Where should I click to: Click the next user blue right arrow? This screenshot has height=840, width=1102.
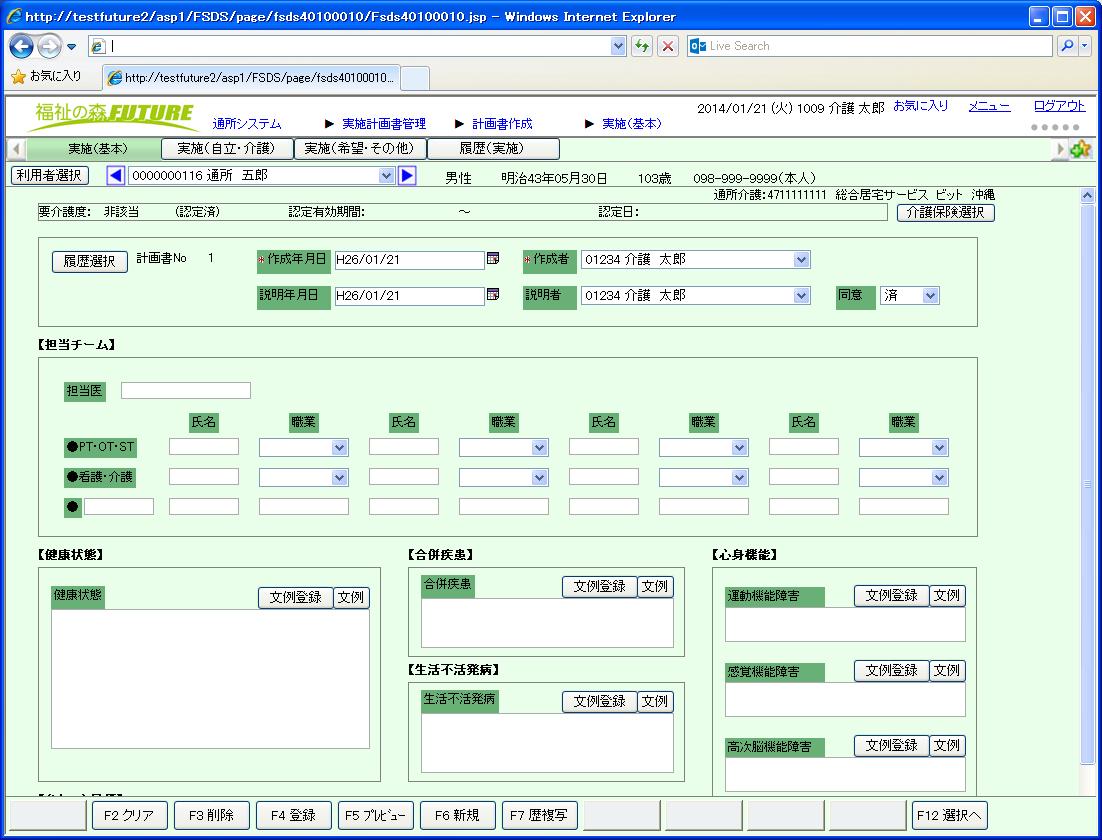point(407,175)
